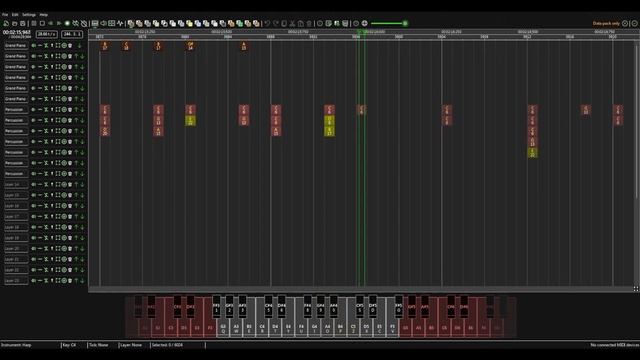Click the 'Instrument: Harp' status entry
Screen dimensions: 640x360
16,345
